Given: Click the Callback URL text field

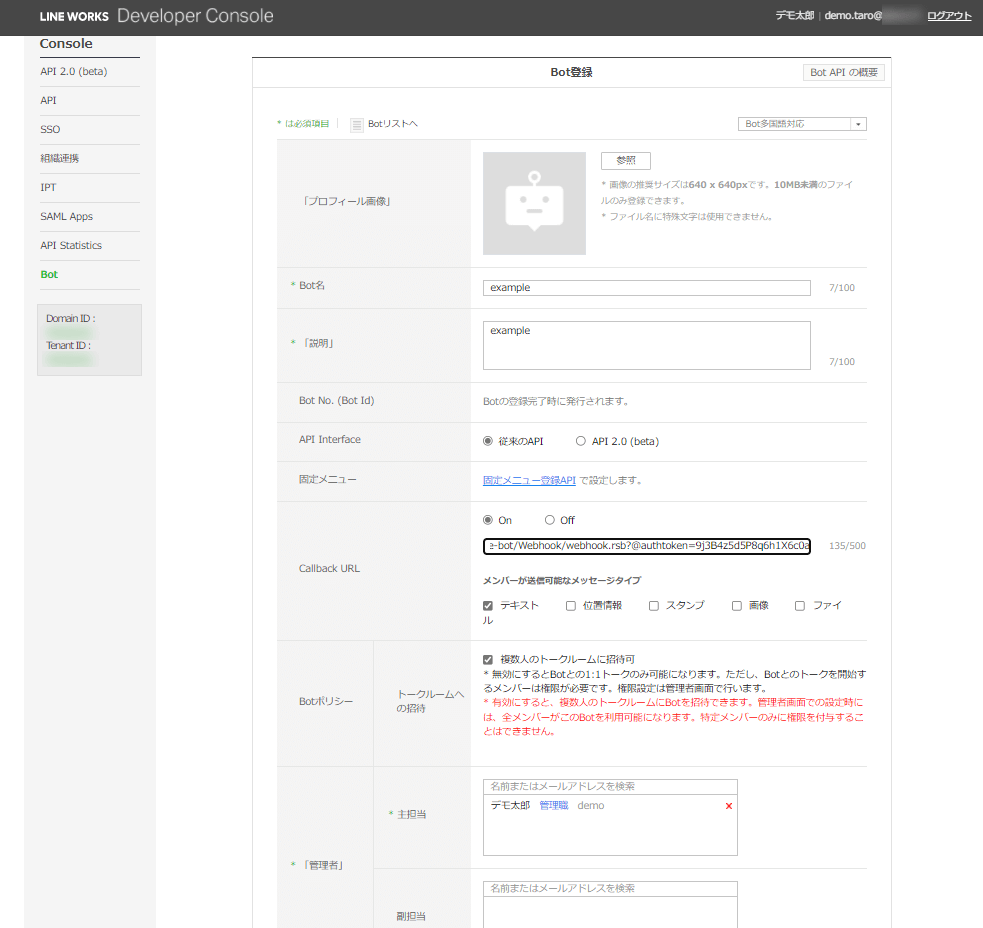Looking at the screenshot, I should click(646, 546).
